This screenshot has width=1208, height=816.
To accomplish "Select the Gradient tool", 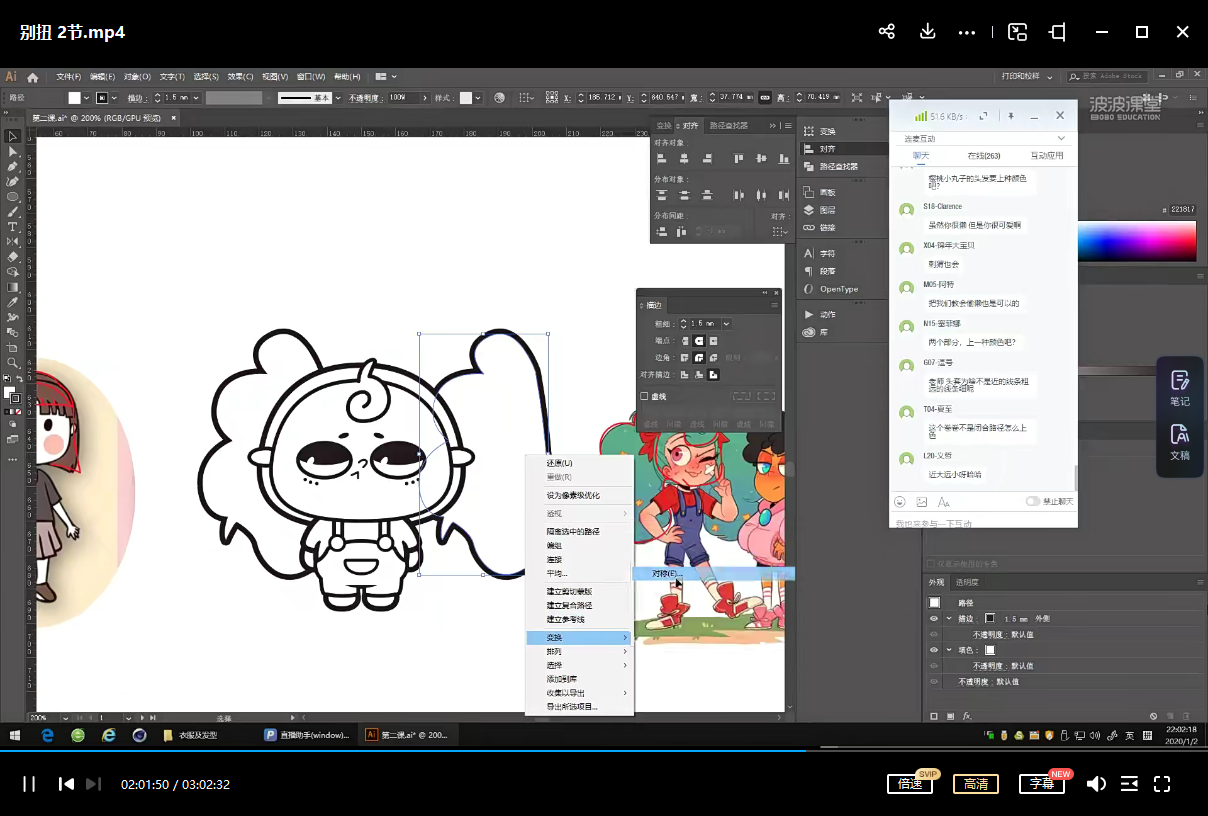I will (13, 286).
